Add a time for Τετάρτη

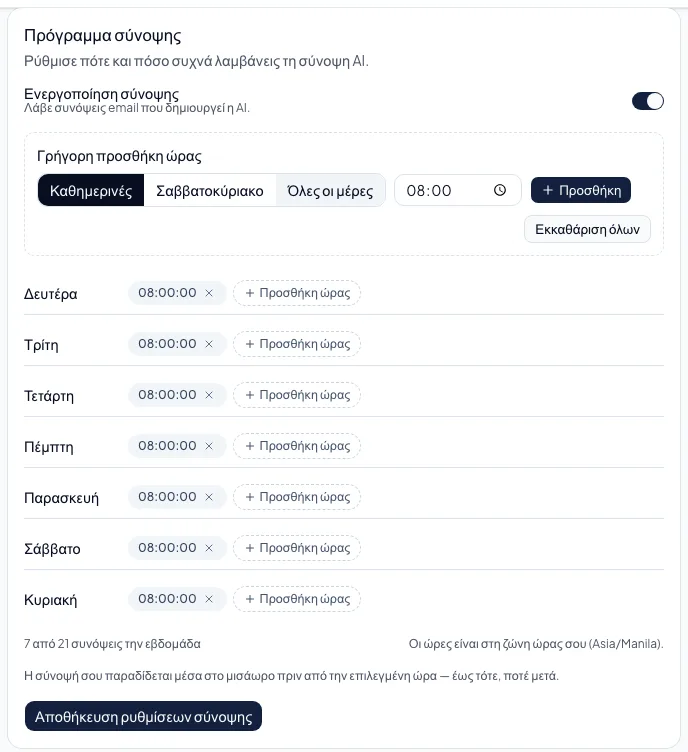click(x=297, y=395)
